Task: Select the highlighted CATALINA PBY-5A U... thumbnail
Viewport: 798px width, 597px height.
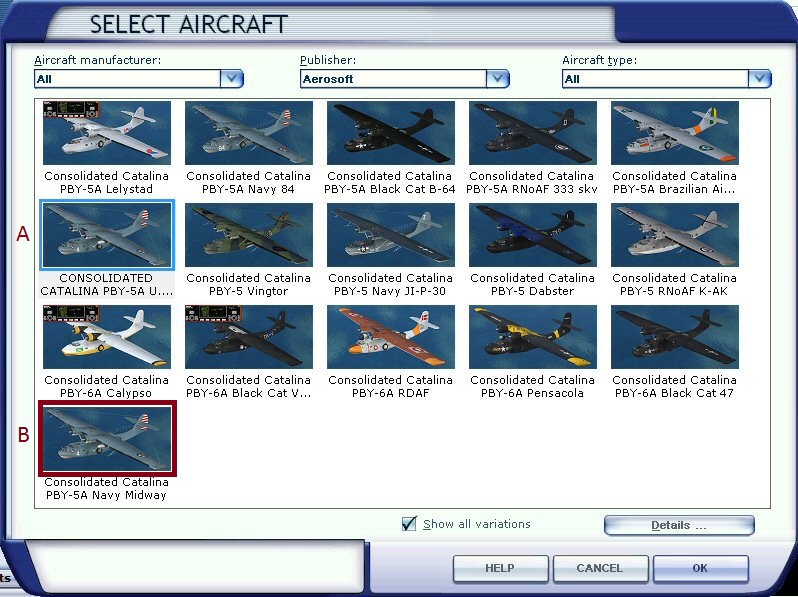Action: (x=107, y=235)
